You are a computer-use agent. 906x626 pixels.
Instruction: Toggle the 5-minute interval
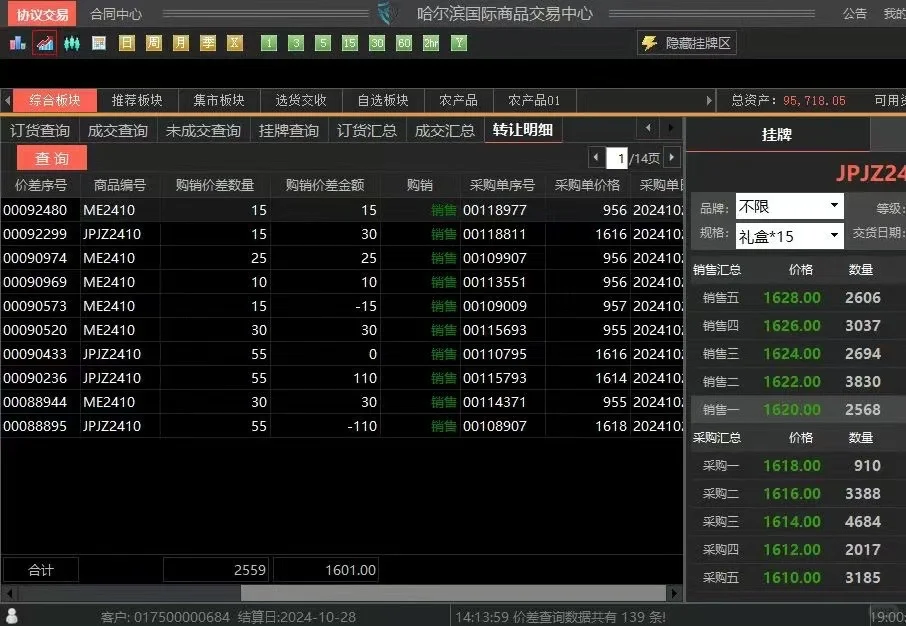[322, 43]
